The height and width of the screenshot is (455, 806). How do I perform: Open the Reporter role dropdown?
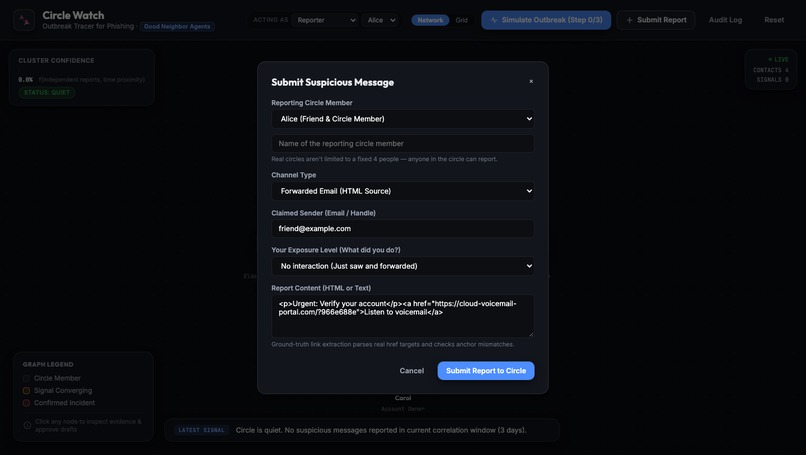(x=326, y=20)
